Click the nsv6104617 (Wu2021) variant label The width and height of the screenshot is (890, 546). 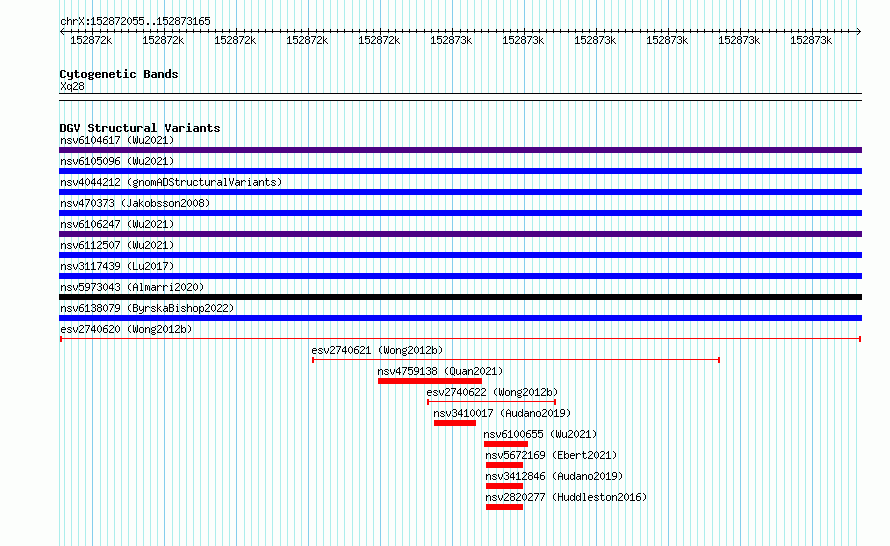pos(117,140)
